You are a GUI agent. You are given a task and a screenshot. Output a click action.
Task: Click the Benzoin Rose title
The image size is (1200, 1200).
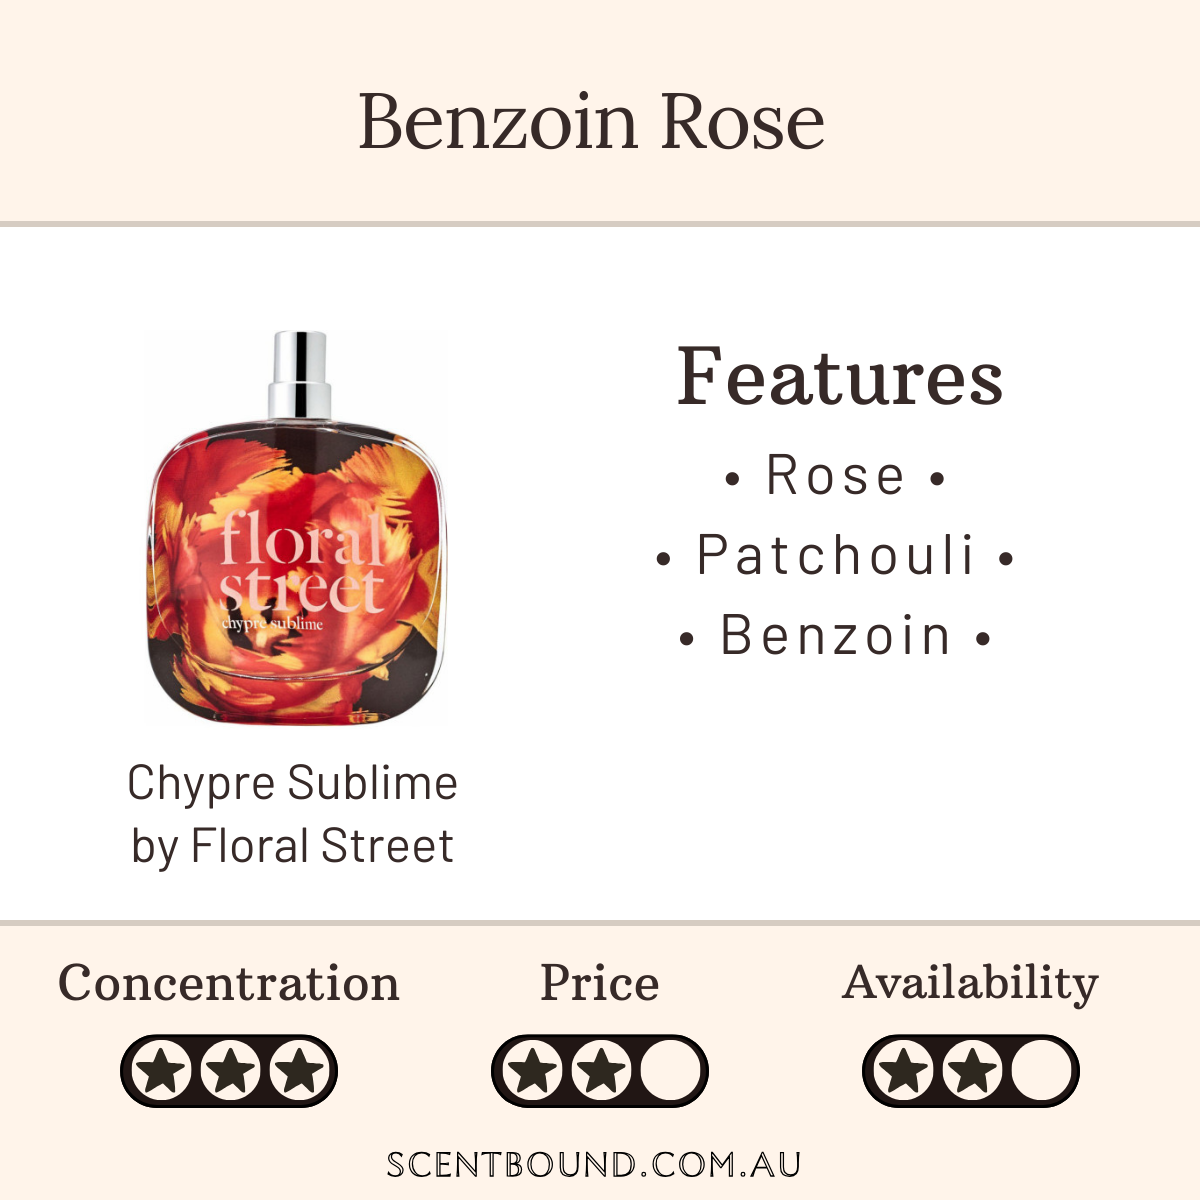tap(592, 122)
